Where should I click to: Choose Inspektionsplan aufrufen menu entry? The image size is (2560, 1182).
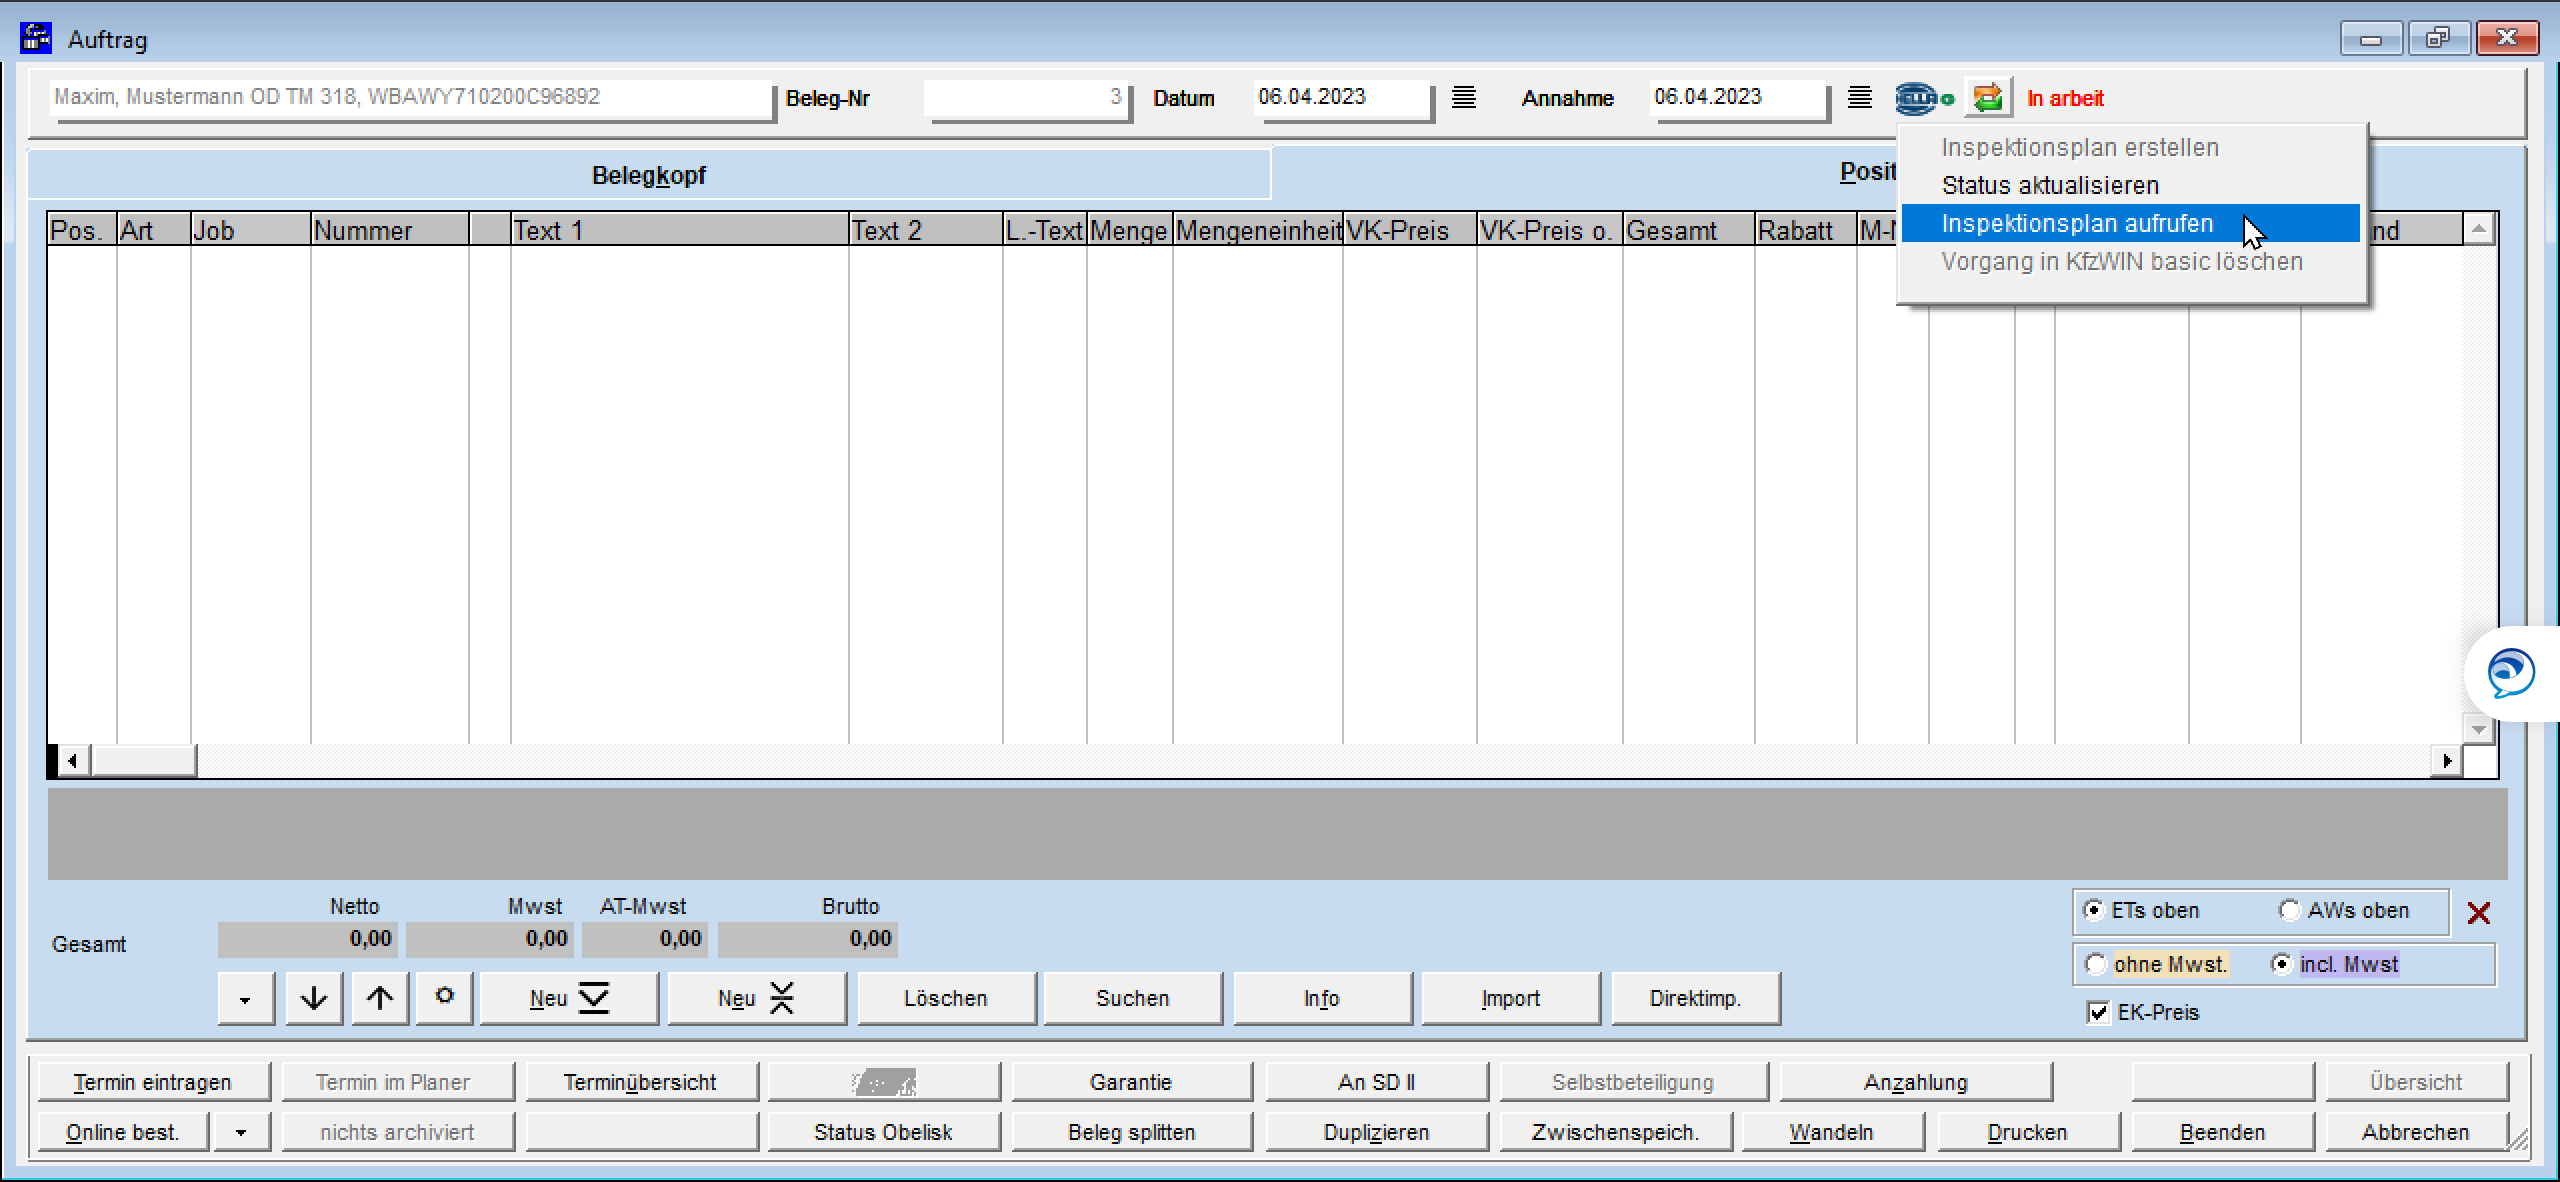click(2130, 223)
